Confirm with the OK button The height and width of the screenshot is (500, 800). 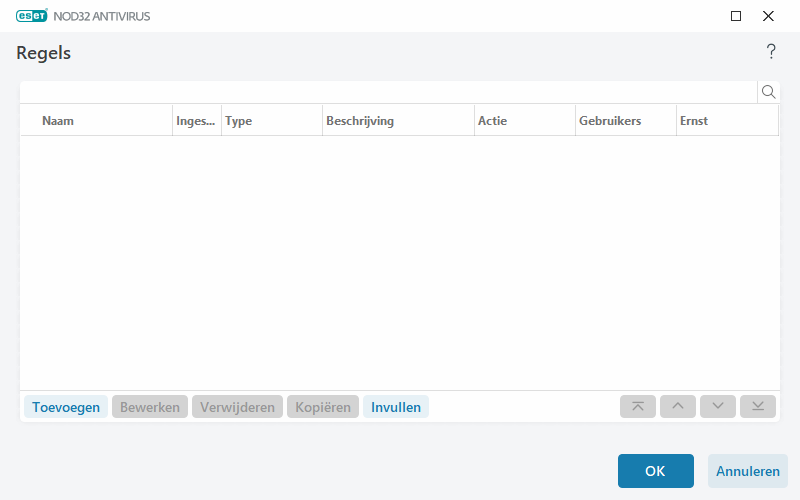pos(655,471)
